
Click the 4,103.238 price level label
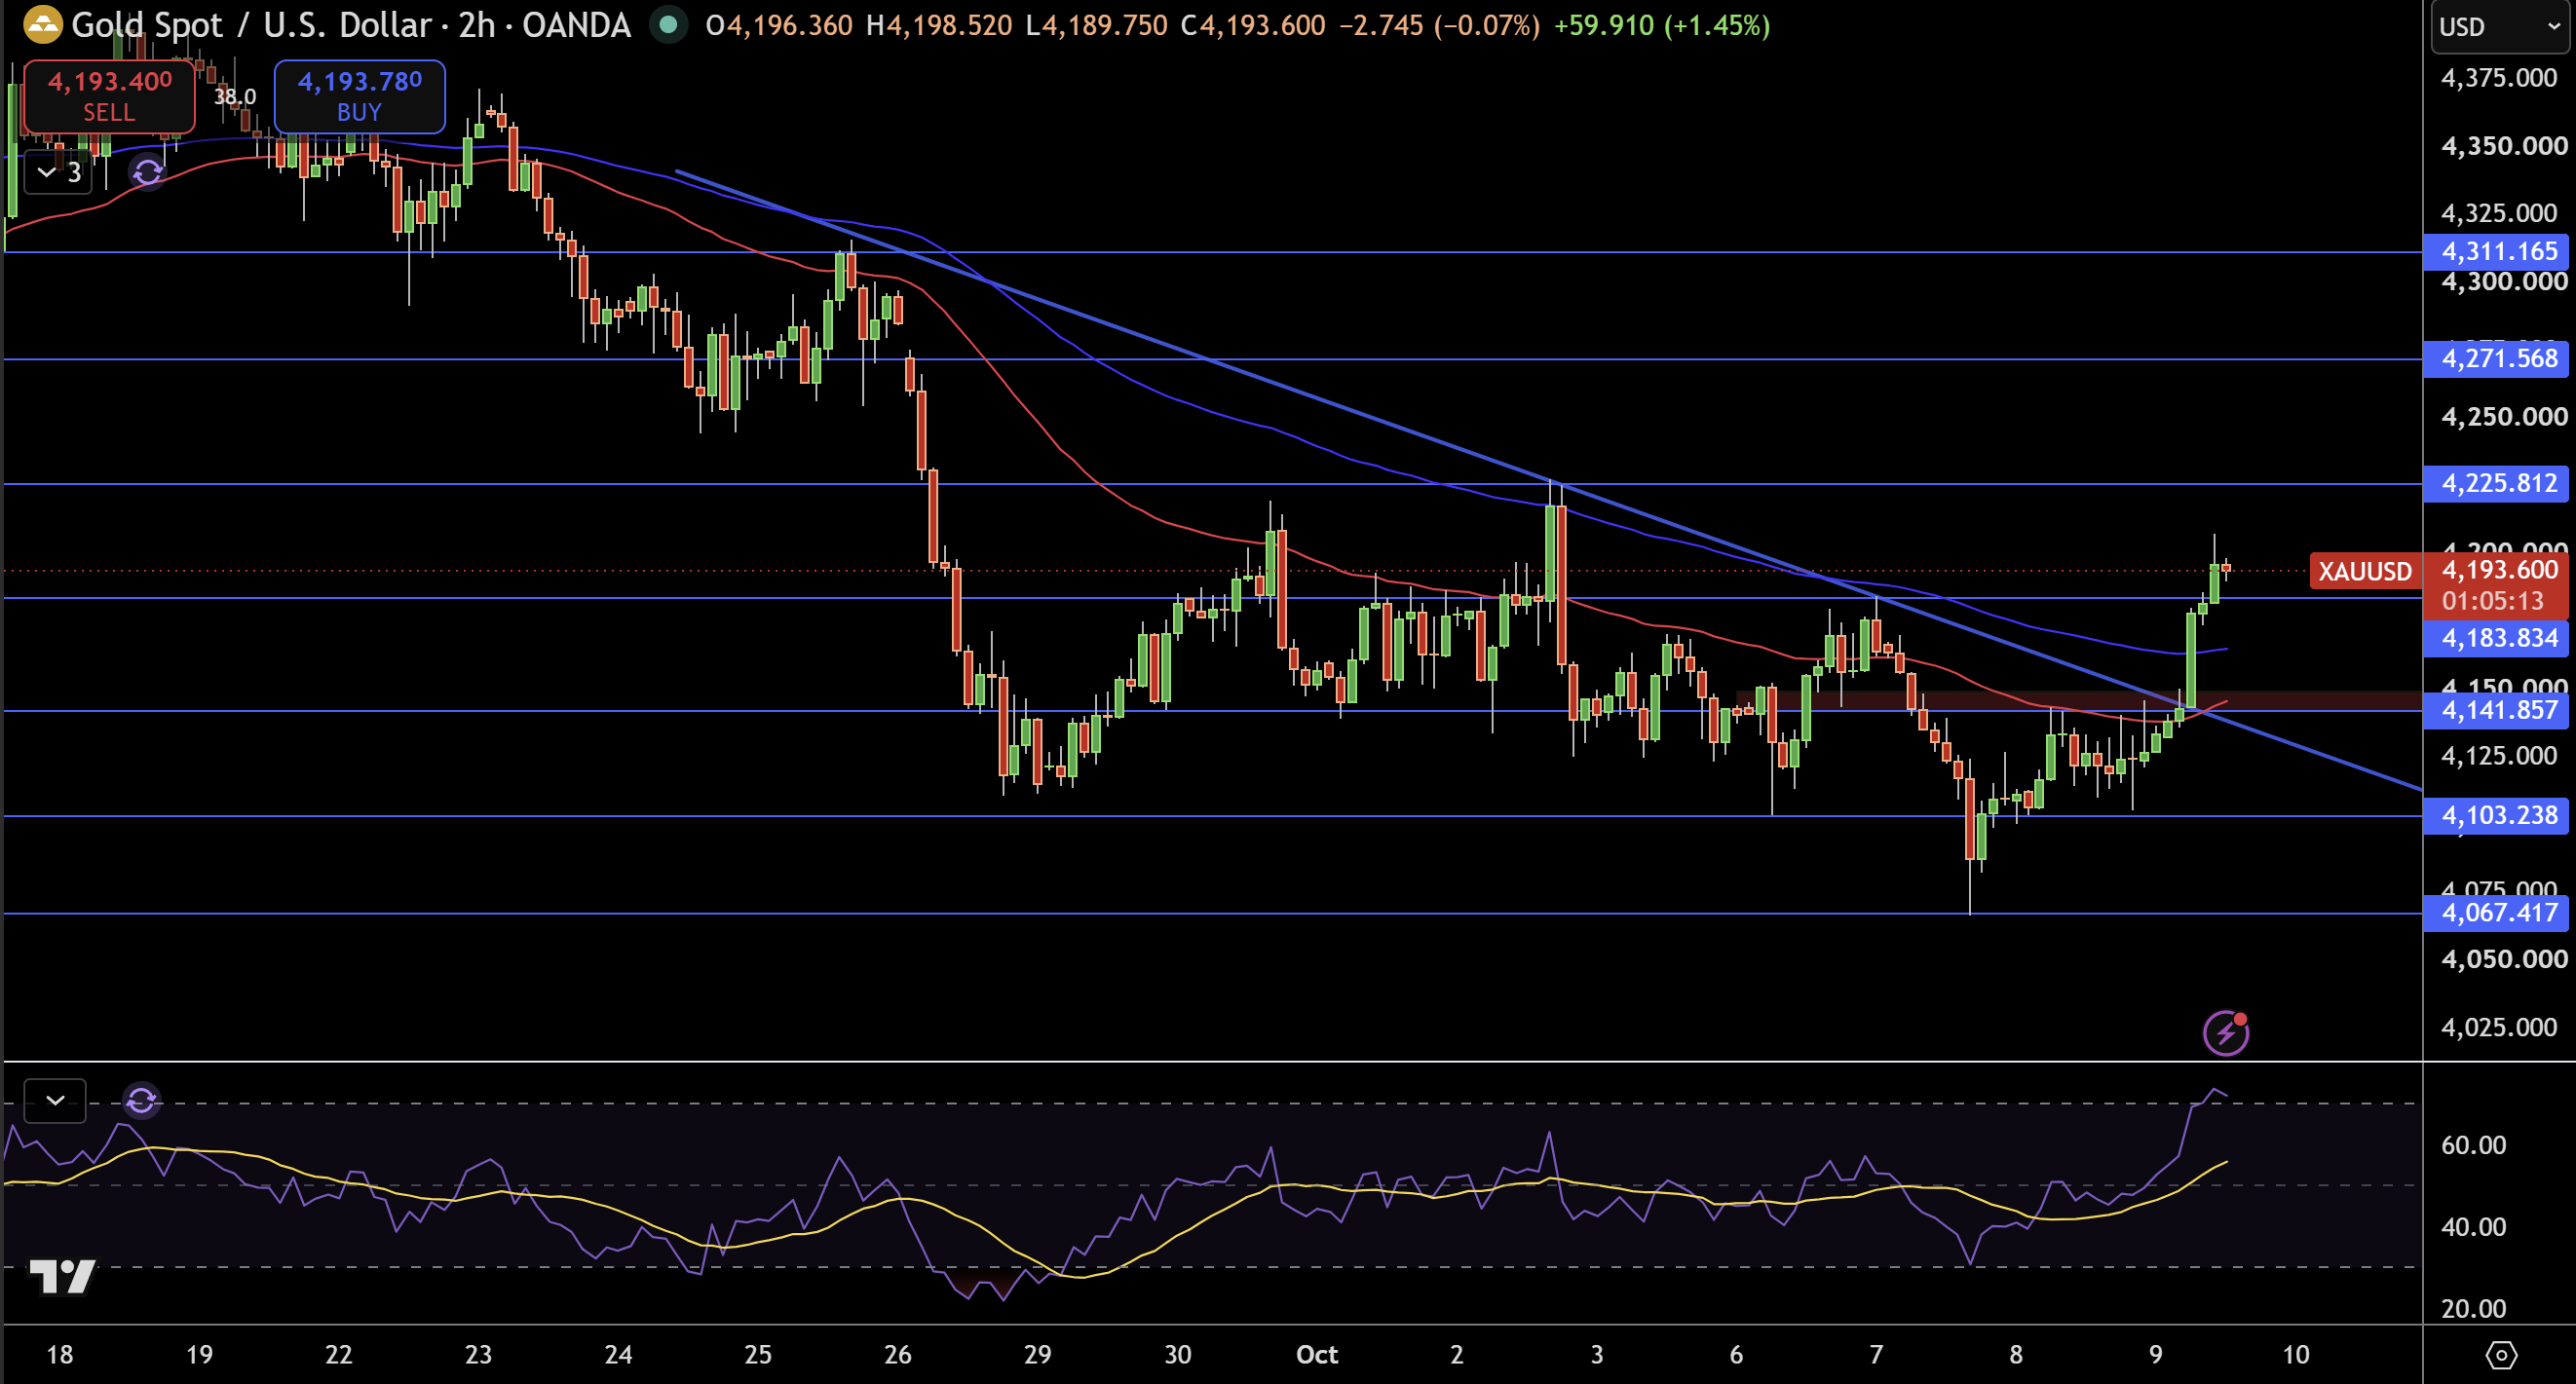2497,815
